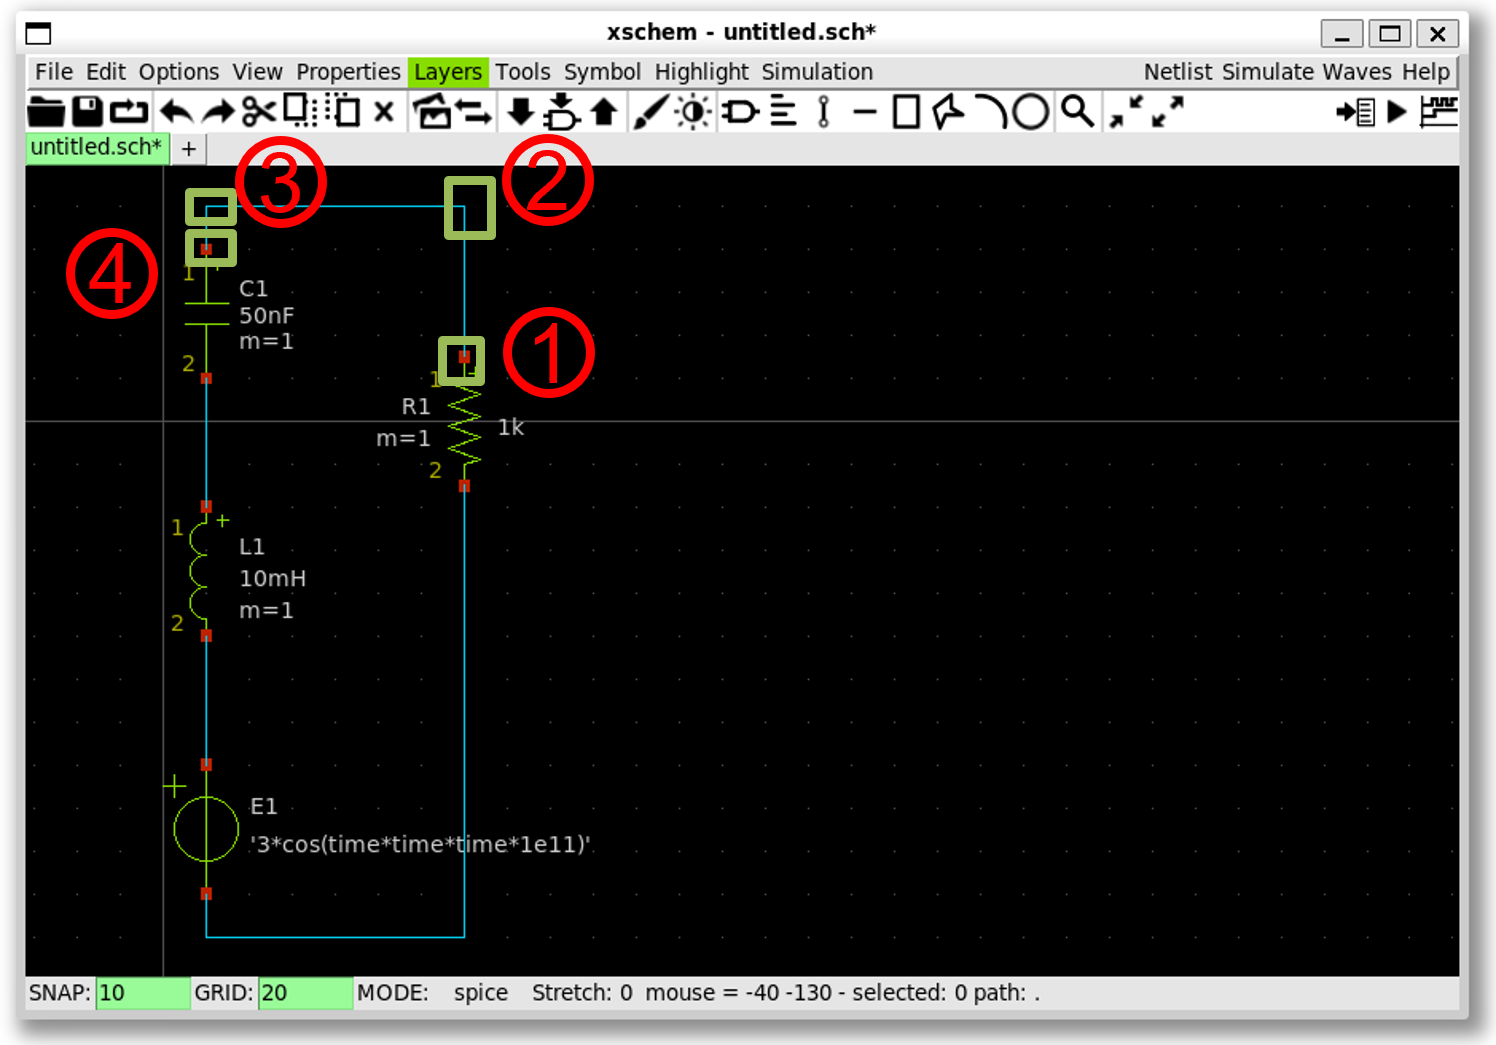This screenshot has height=1045, width=1496.
Task: Add a new tab with plus button
Action: point(188,149)
